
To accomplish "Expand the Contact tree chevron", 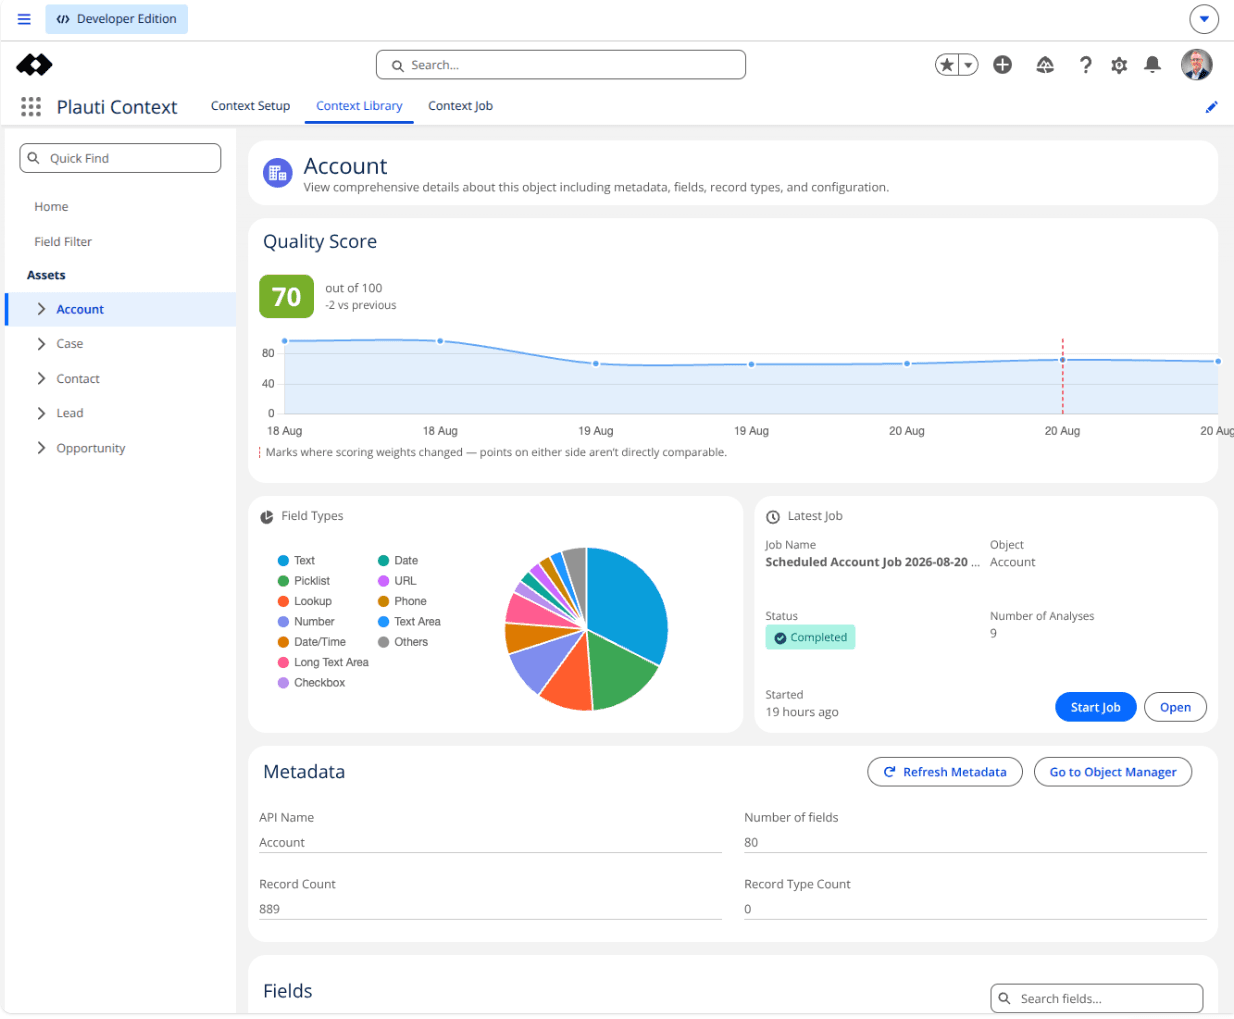I will point(41,379).
